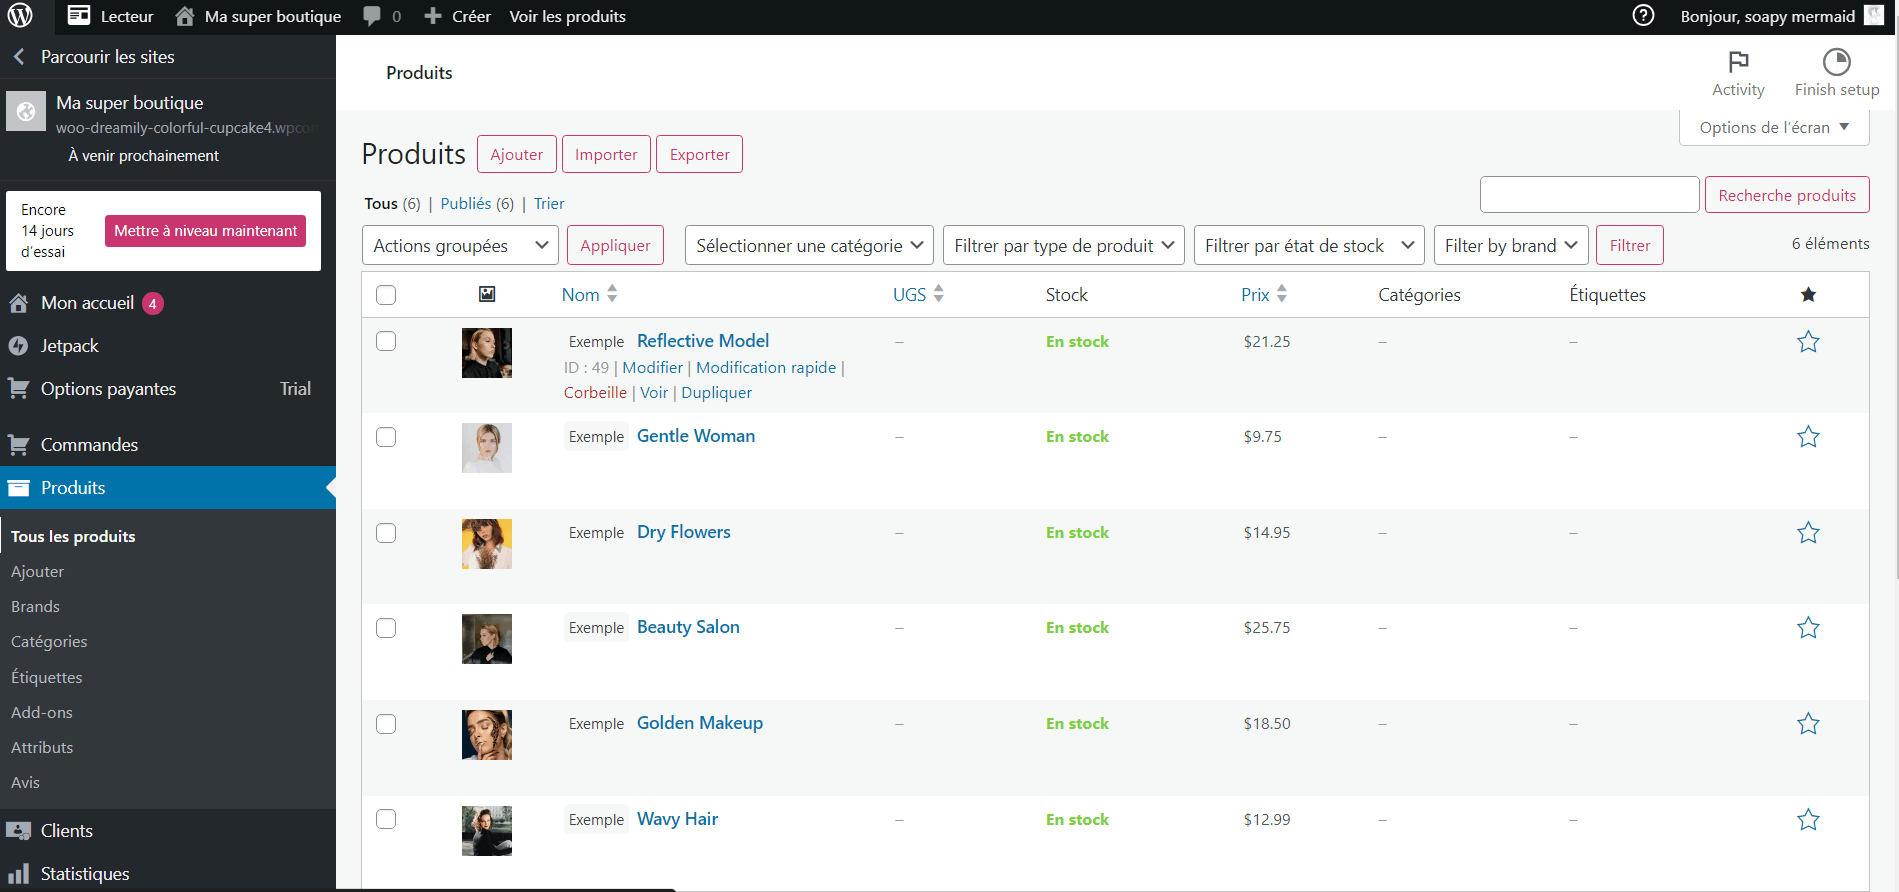
Task: Sort by the featured star column header
Action: pos(1808,294)
